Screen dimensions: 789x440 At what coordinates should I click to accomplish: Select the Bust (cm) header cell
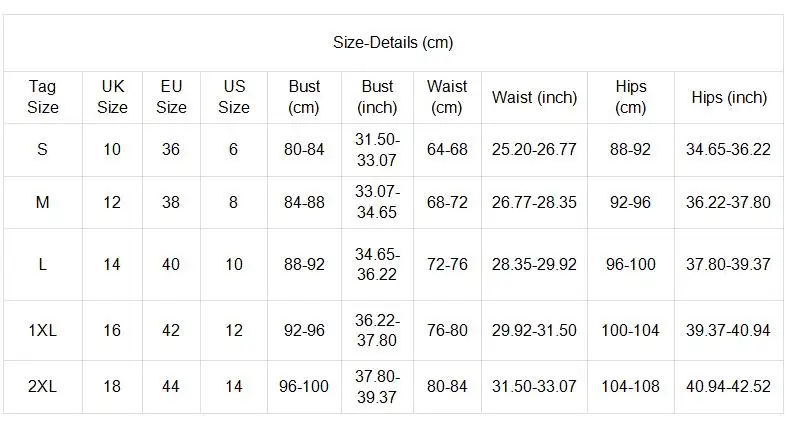304,97
